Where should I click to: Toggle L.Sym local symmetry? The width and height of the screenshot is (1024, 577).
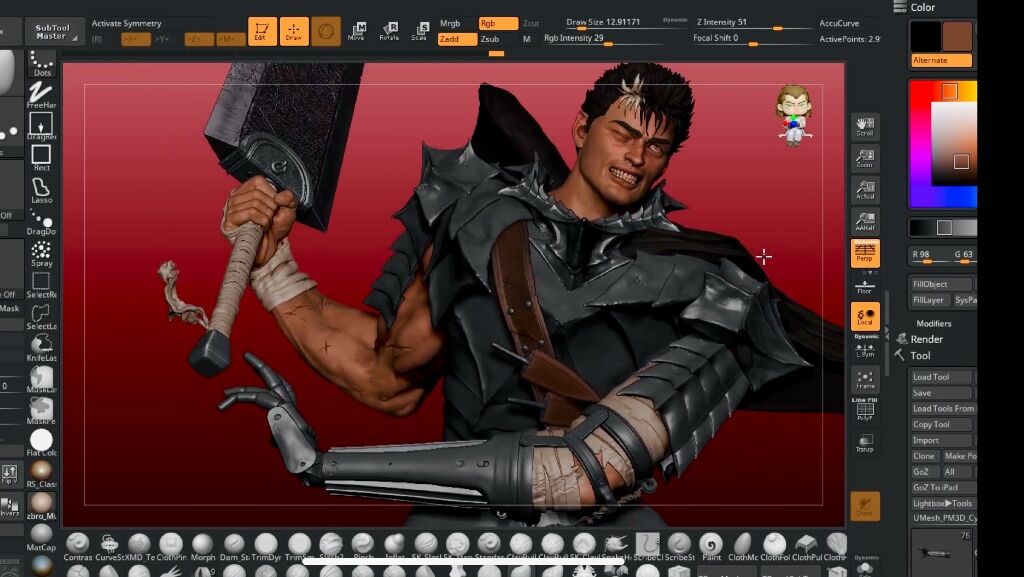pos(865,351)
